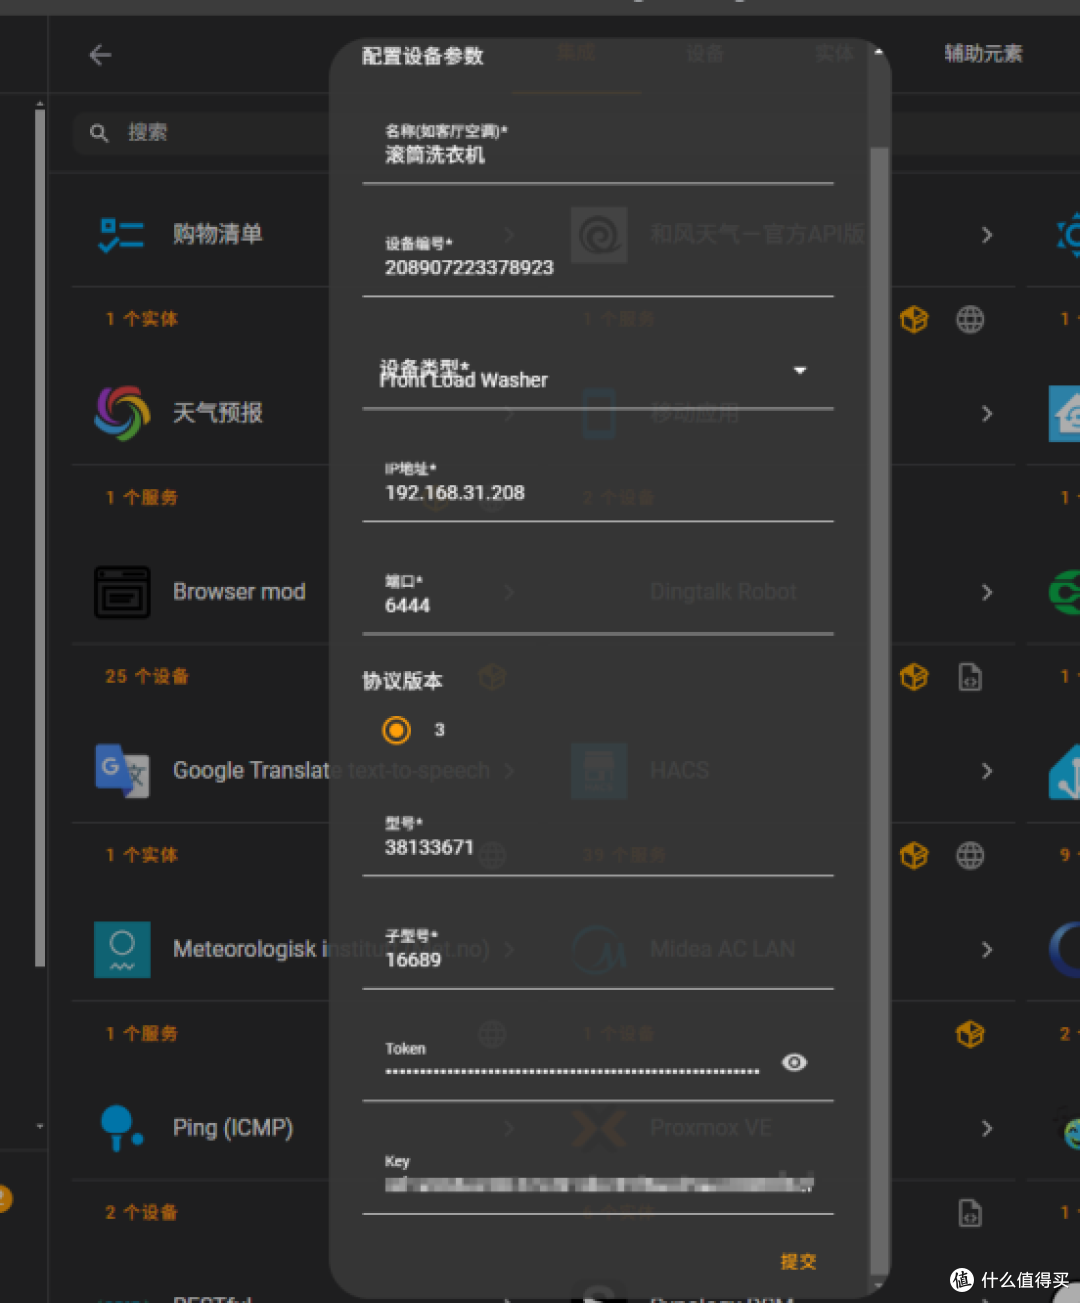The image size is (1080, 1303).
Task: Expand the HACS row chevron
Action: tap(987, 771)
